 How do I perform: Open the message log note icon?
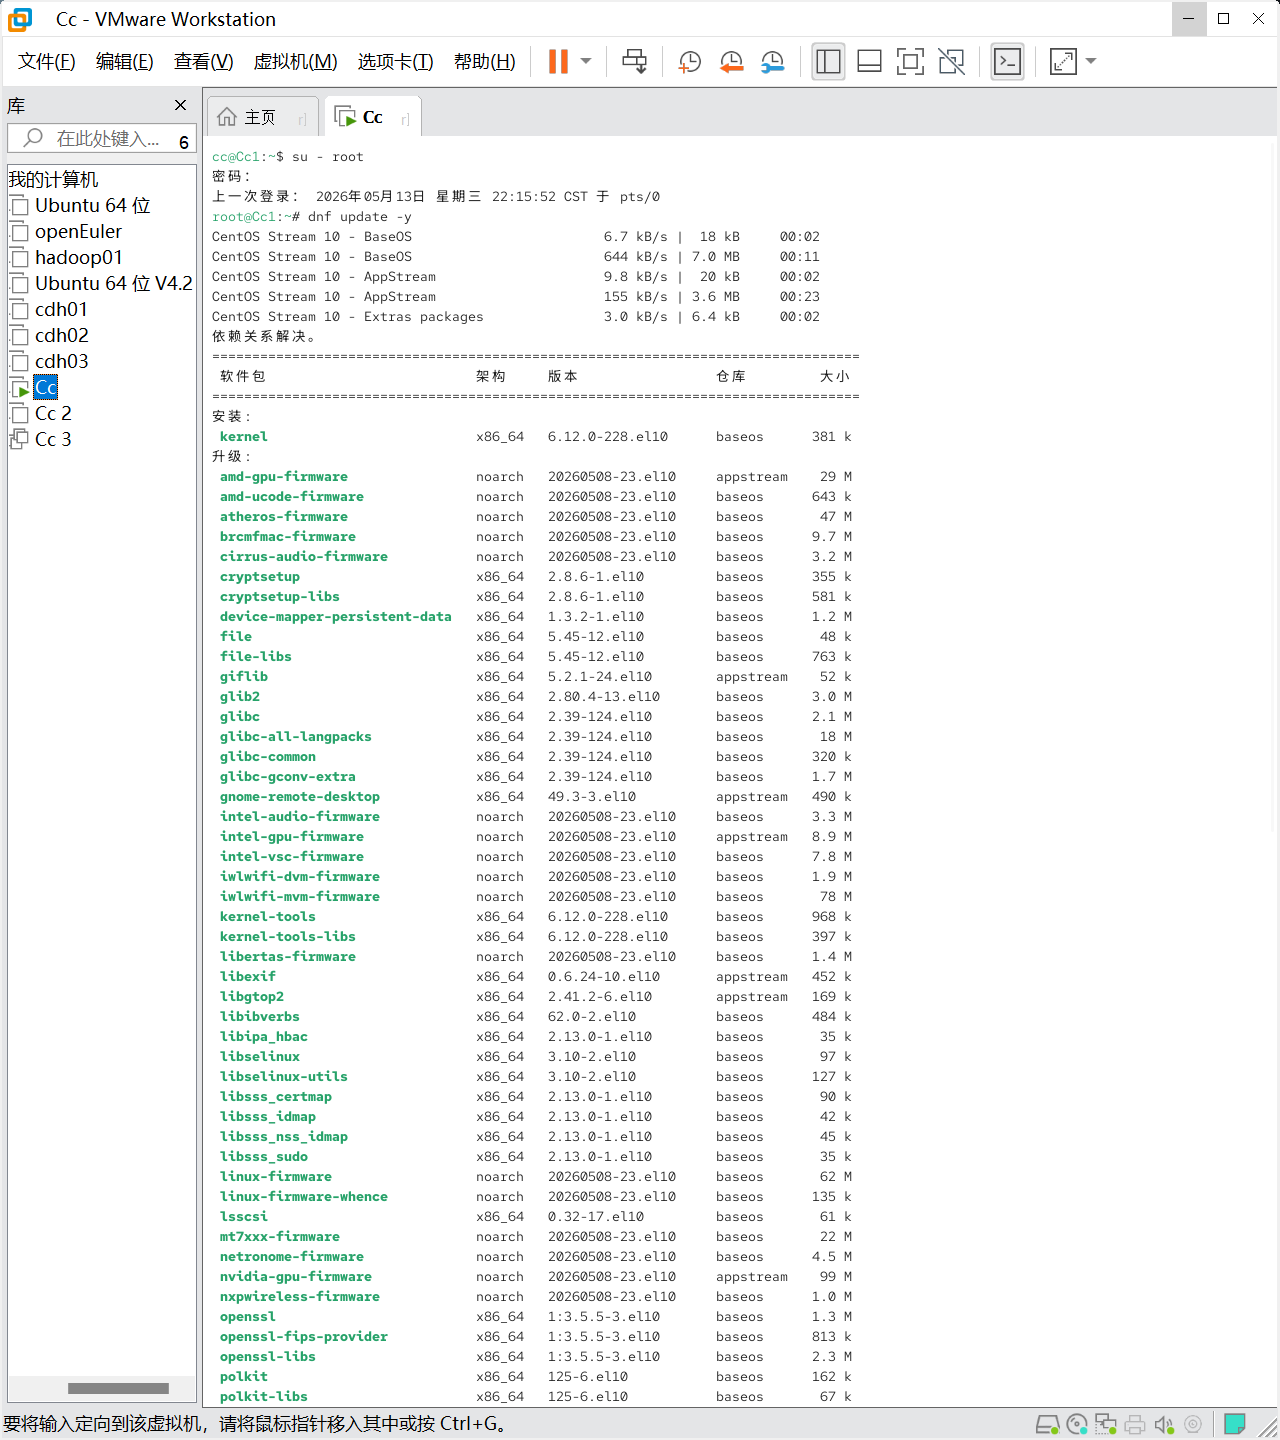[1235, 1424]
